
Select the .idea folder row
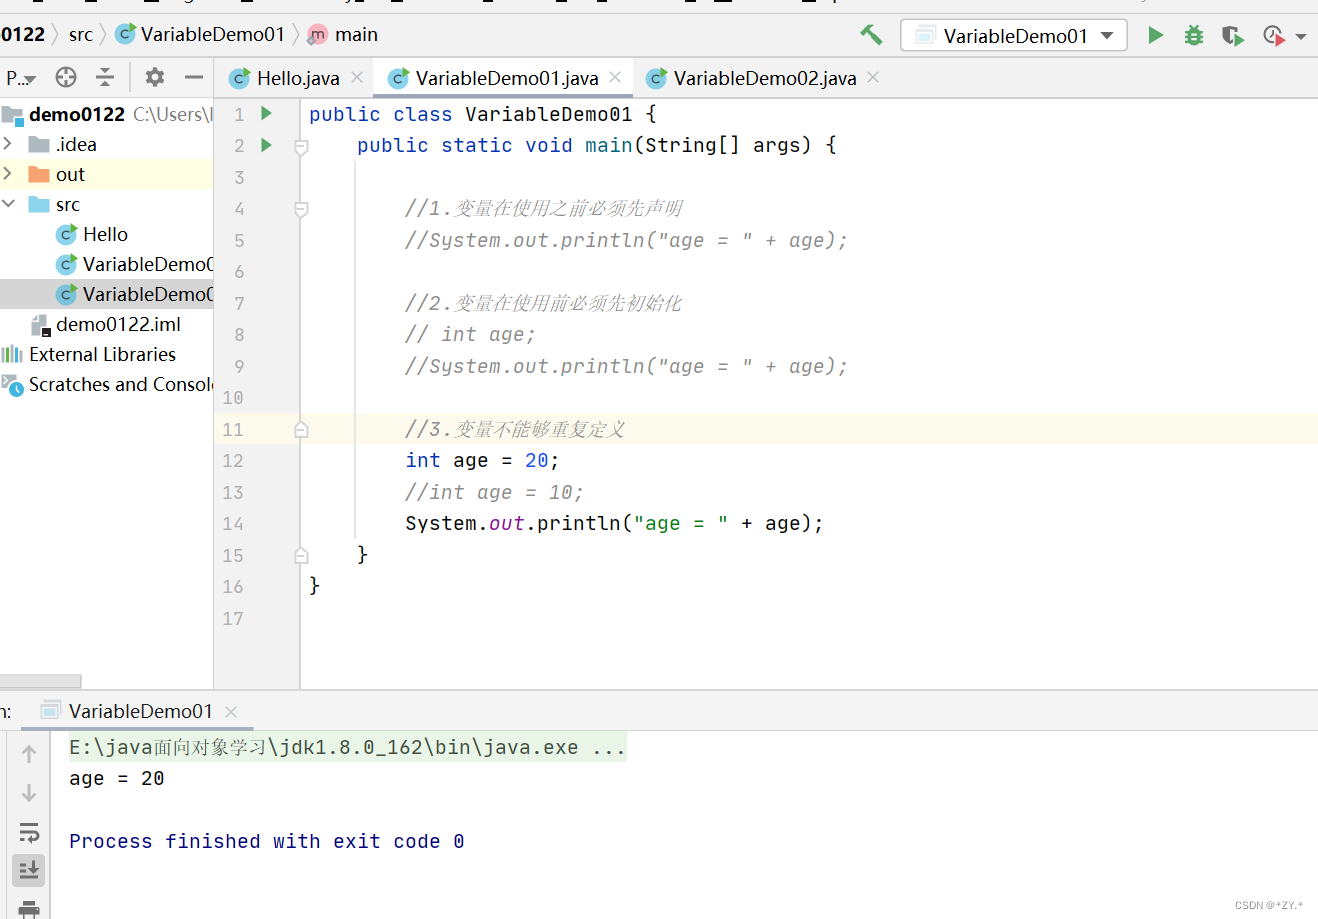coord(107,144)
